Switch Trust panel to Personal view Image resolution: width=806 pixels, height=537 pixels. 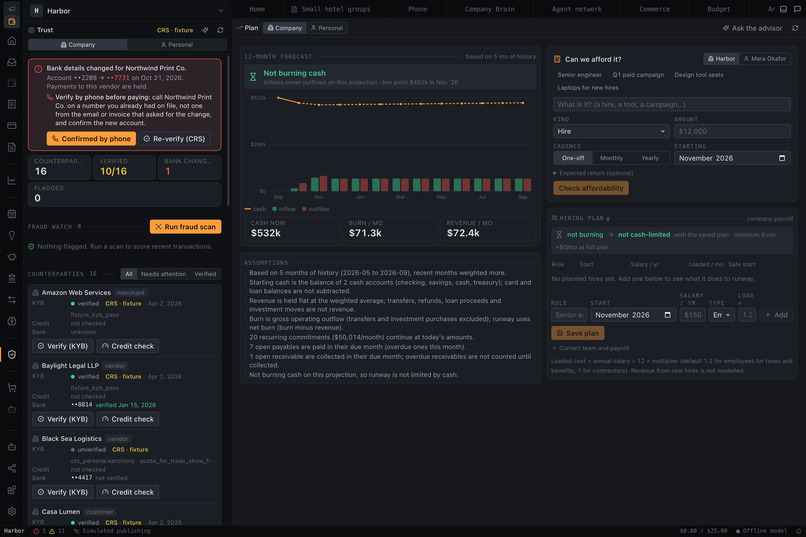click(x=177, y=45)
